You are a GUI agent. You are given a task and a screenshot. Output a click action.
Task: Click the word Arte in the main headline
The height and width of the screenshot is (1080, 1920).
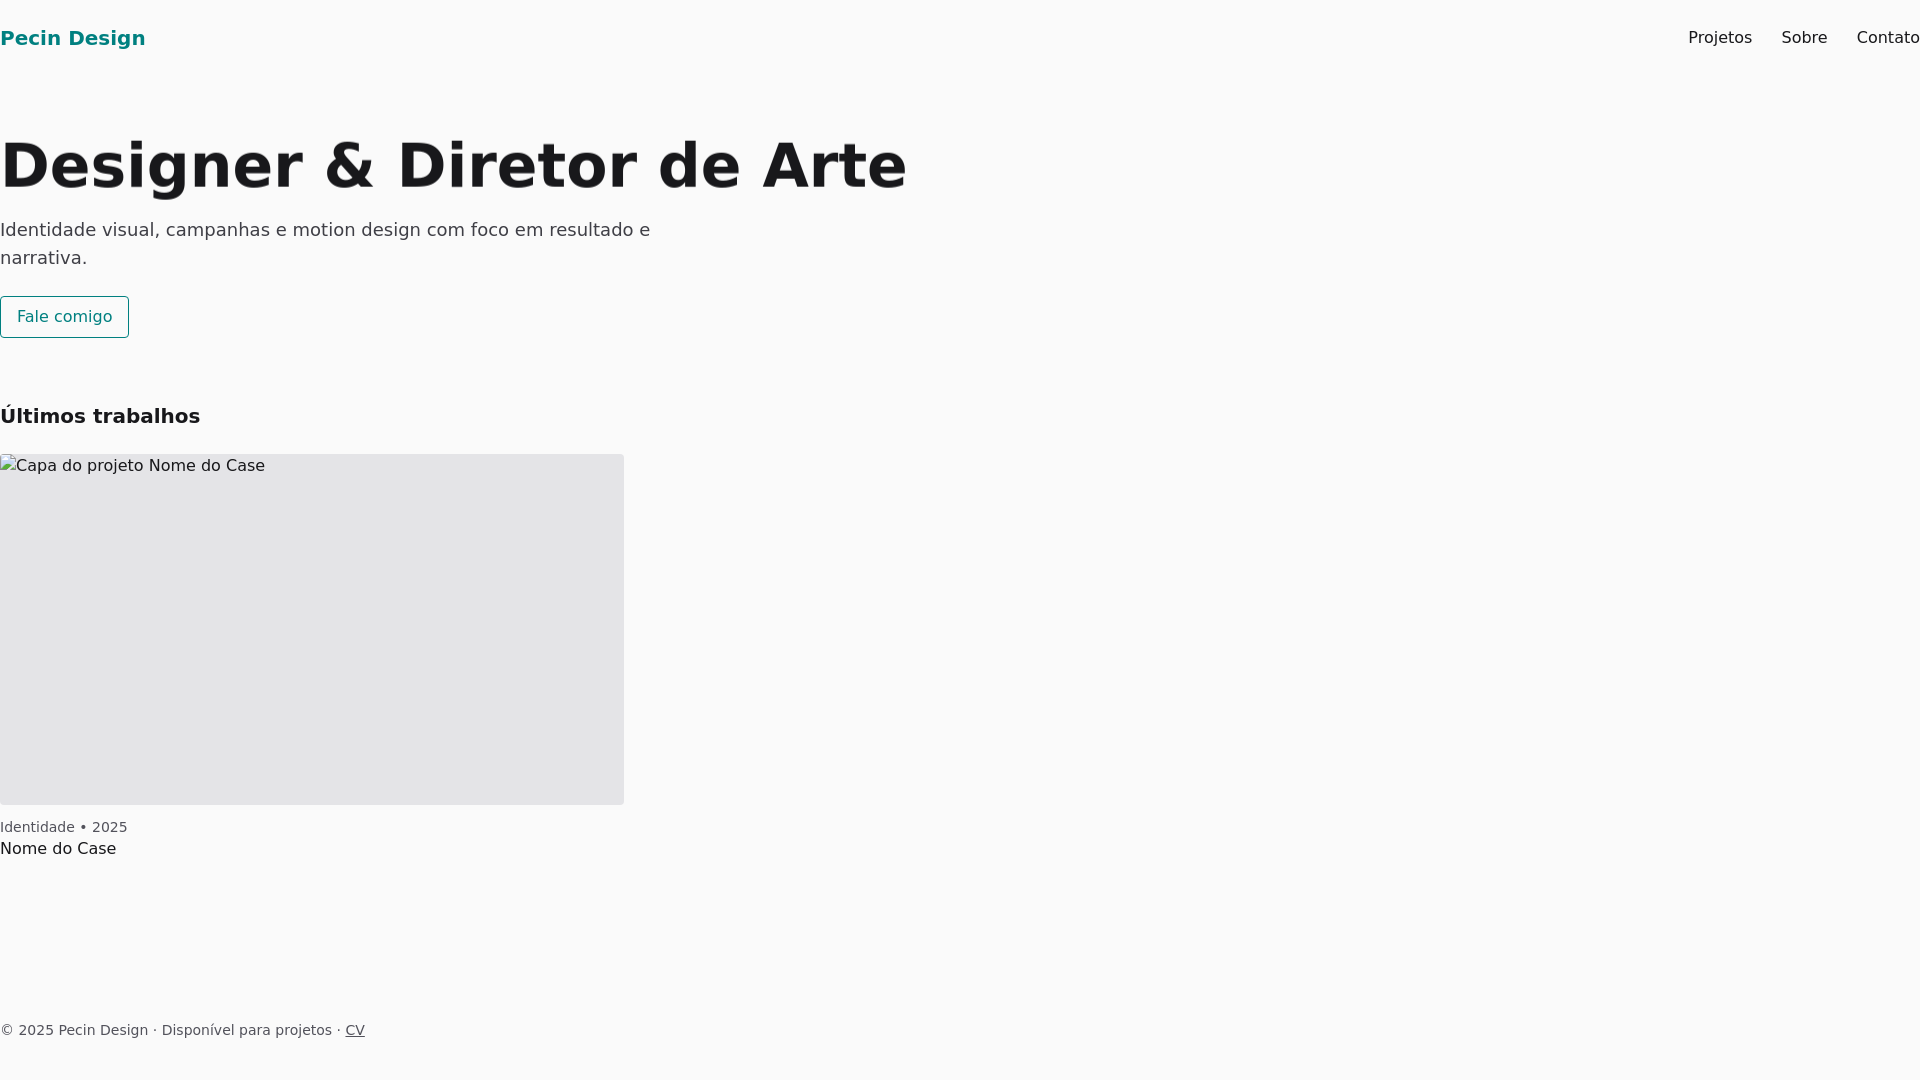click(834, 166)
